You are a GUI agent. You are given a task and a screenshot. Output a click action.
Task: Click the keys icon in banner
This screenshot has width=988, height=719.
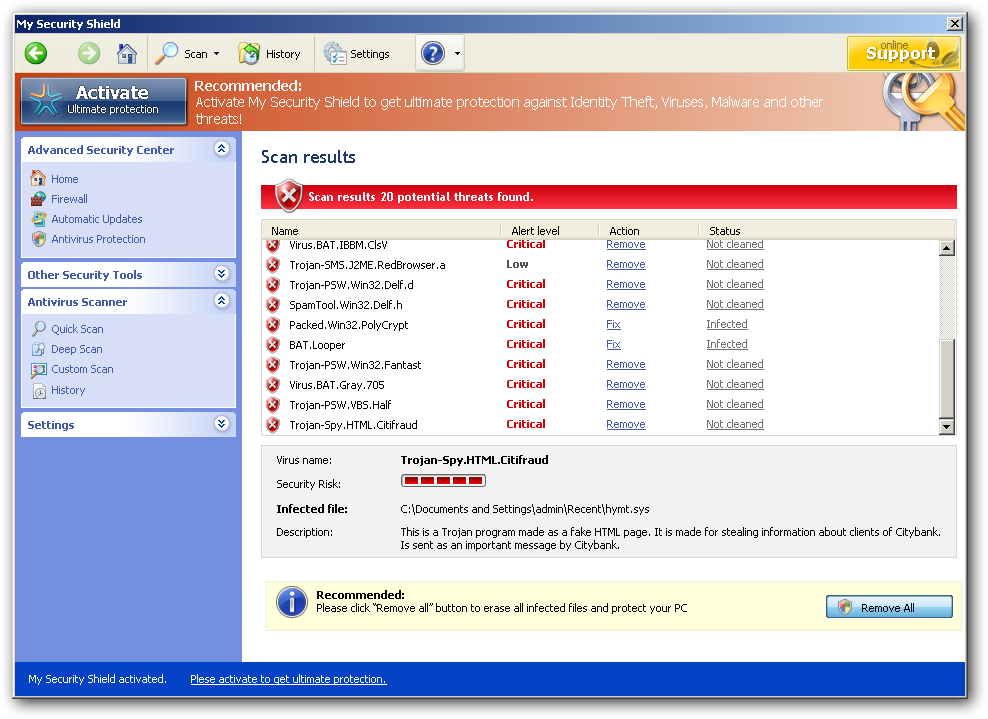[x=922, y=101]
